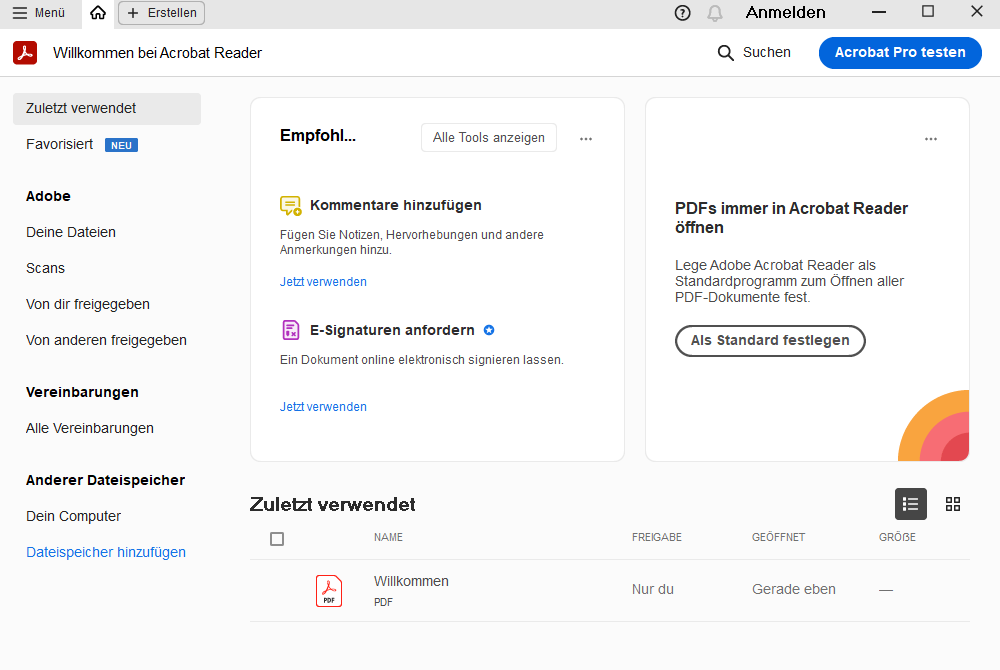Click Anmelden to sign in
This screenshot has width=1000, height=670.
pos(785,13)
